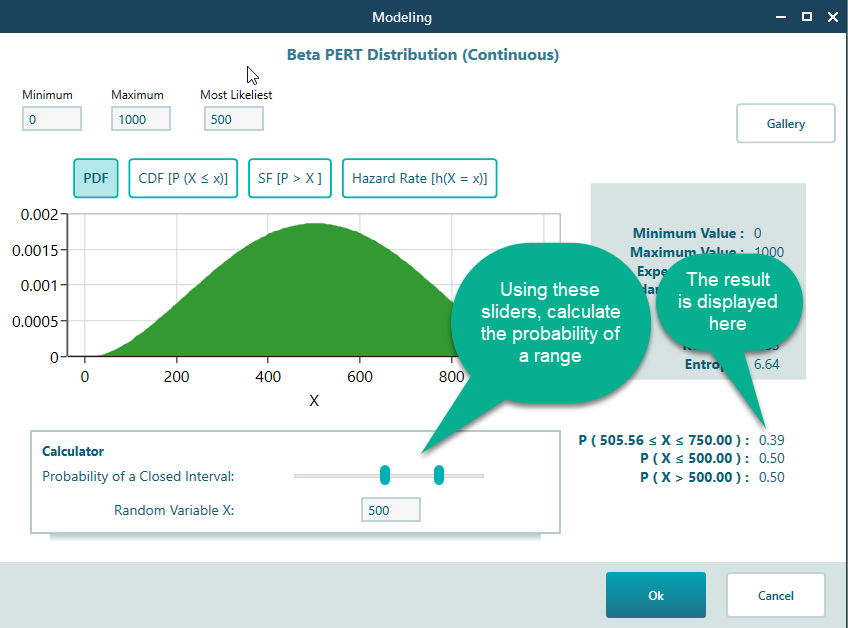The width and height of the screenshot is (848, 628).
Task: Focus the Random Variable X field
Action: point(390,510)
